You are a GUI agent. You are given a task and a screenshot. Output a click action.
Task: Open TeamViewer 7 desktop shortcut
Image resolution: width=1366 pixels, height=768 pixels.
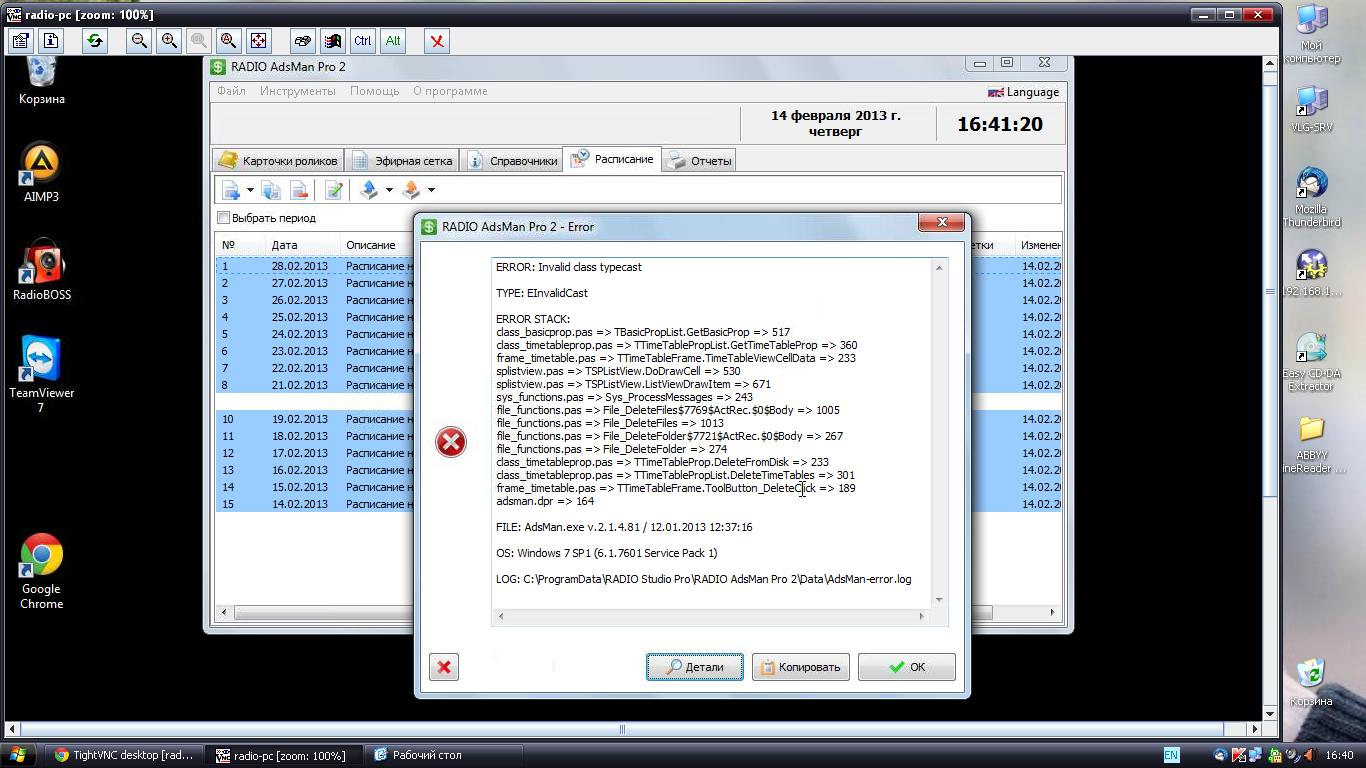click(41, 375)
